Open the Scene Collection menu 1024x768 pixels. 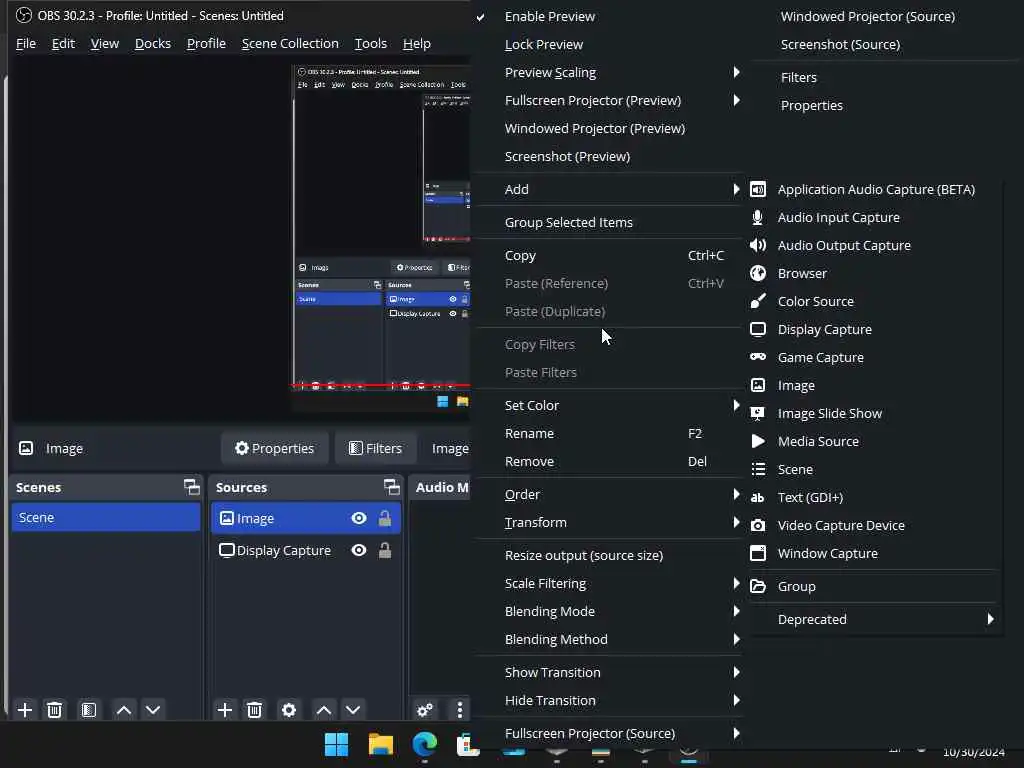click(290, 44)
